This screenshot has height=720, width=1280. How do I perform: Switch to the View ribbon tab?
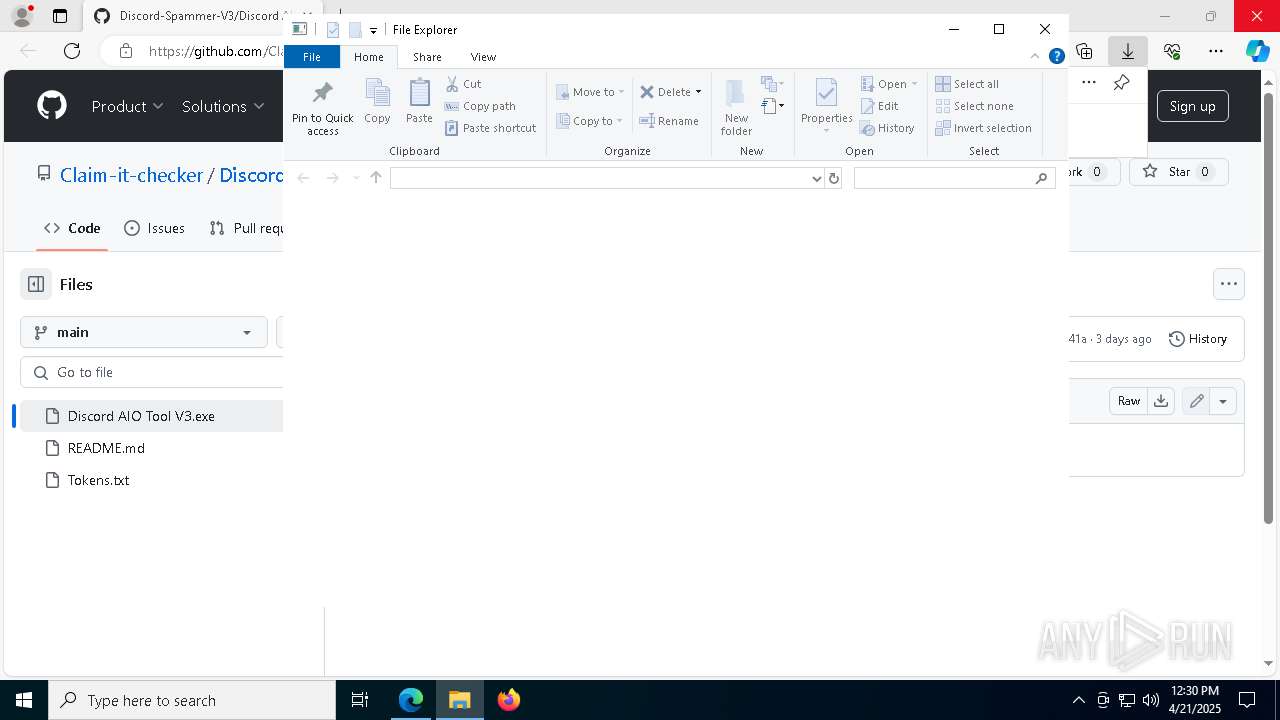pyautogui.click(x=483, y=57)
